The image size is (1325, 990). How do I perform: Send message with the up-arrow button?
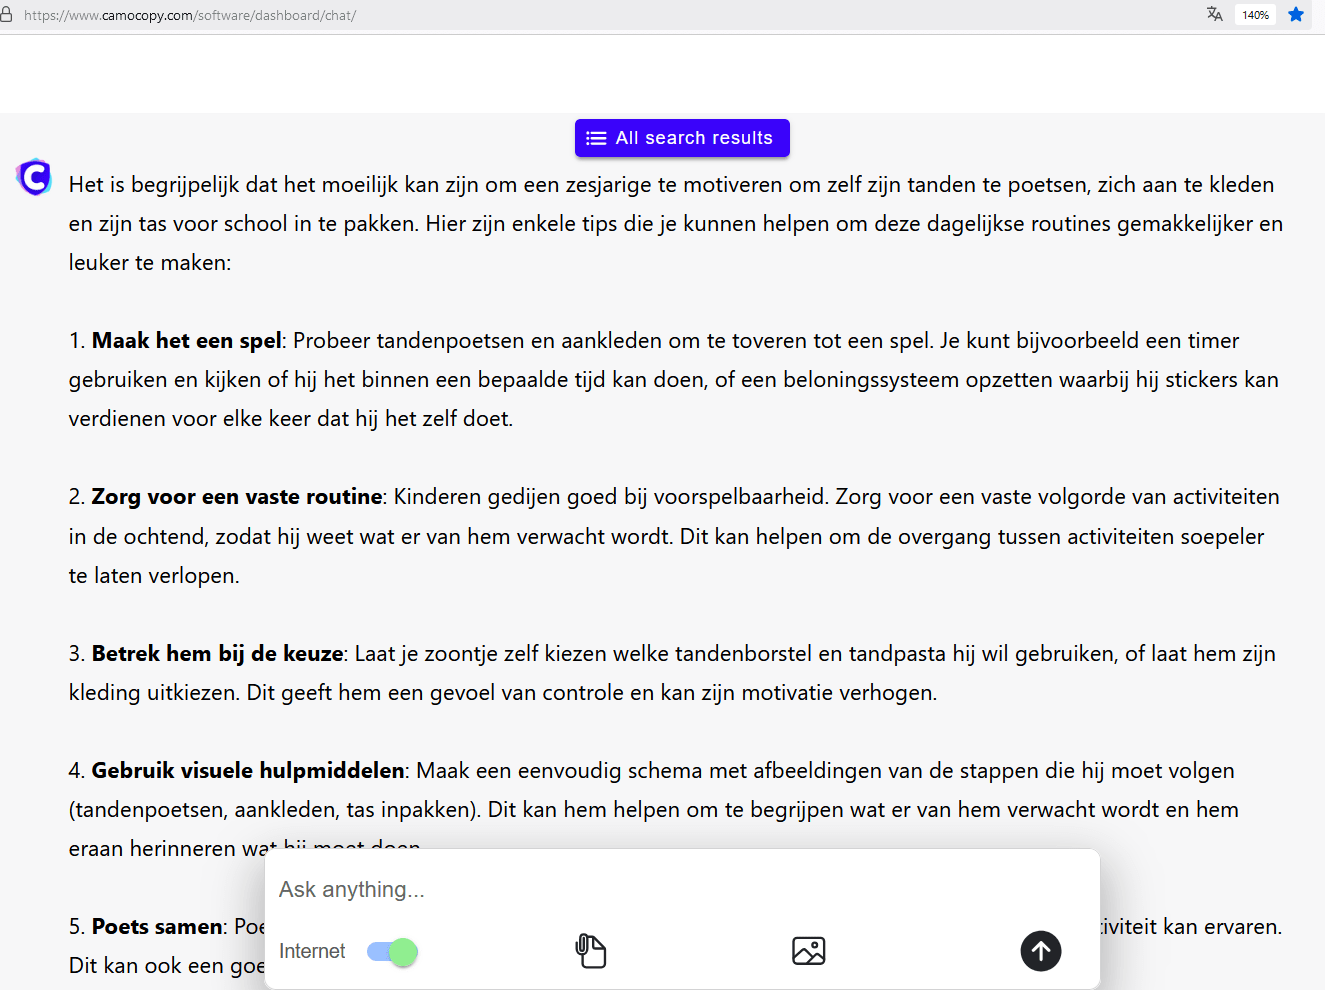tap(1040, 950)
